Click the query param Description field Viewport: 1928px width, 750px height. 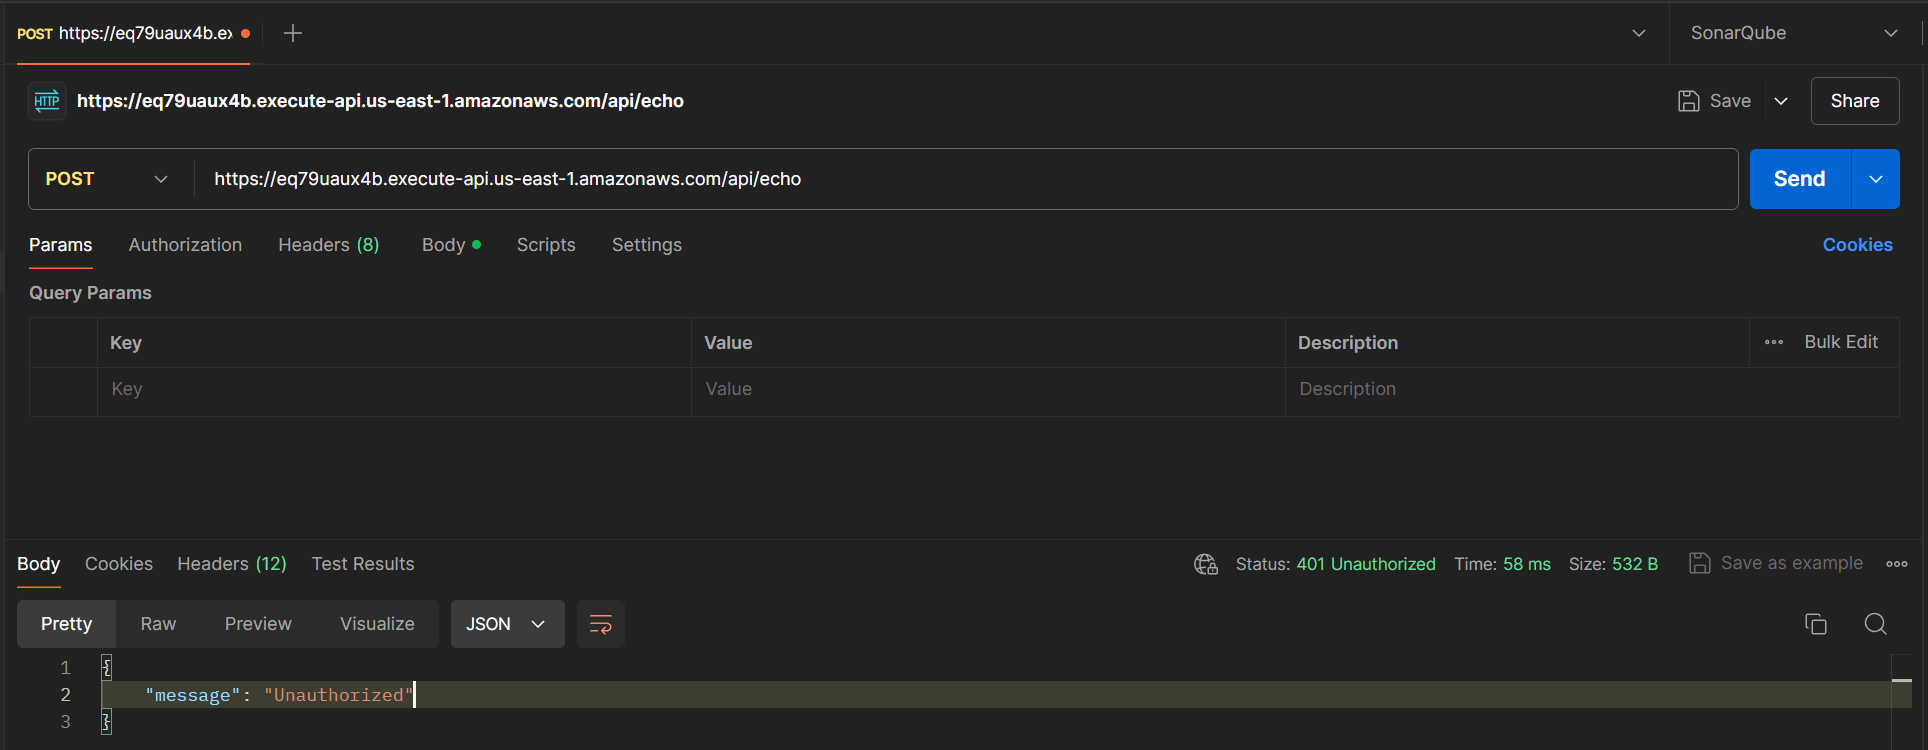coord(1592,389)
